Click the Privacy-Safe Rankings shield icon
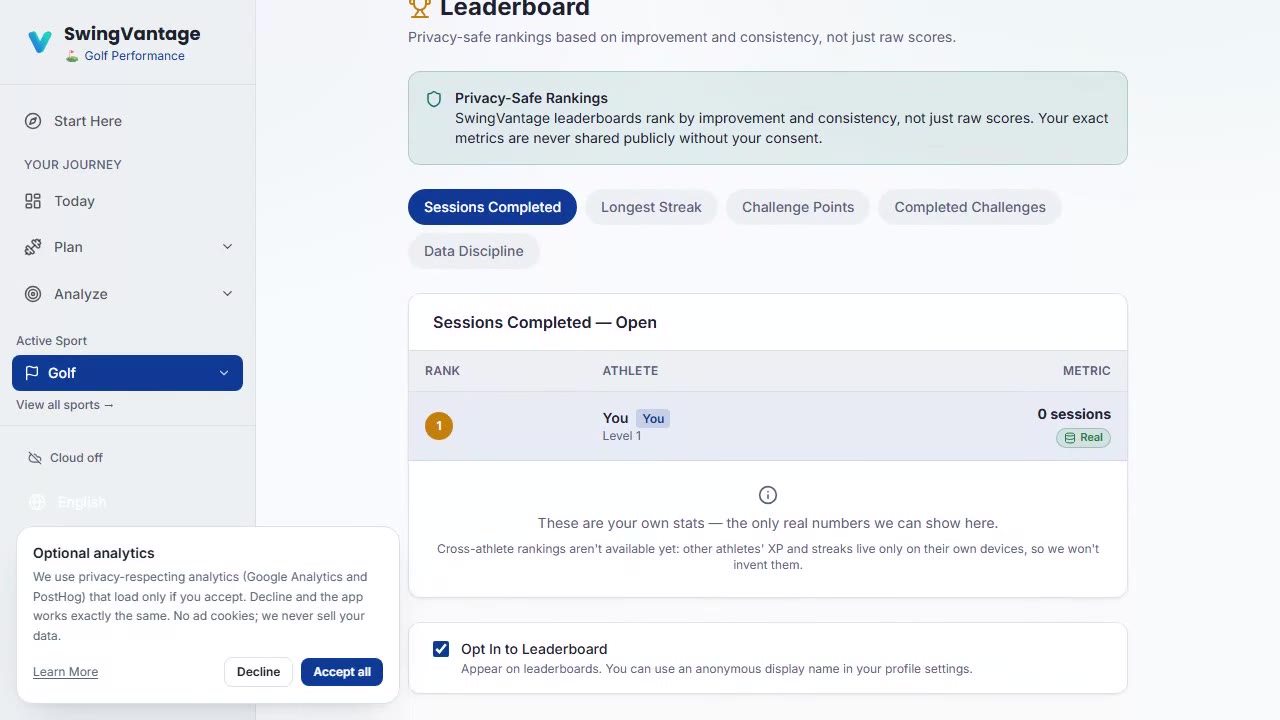This screenshot has width=1280, height=720. tap(434, 99)
